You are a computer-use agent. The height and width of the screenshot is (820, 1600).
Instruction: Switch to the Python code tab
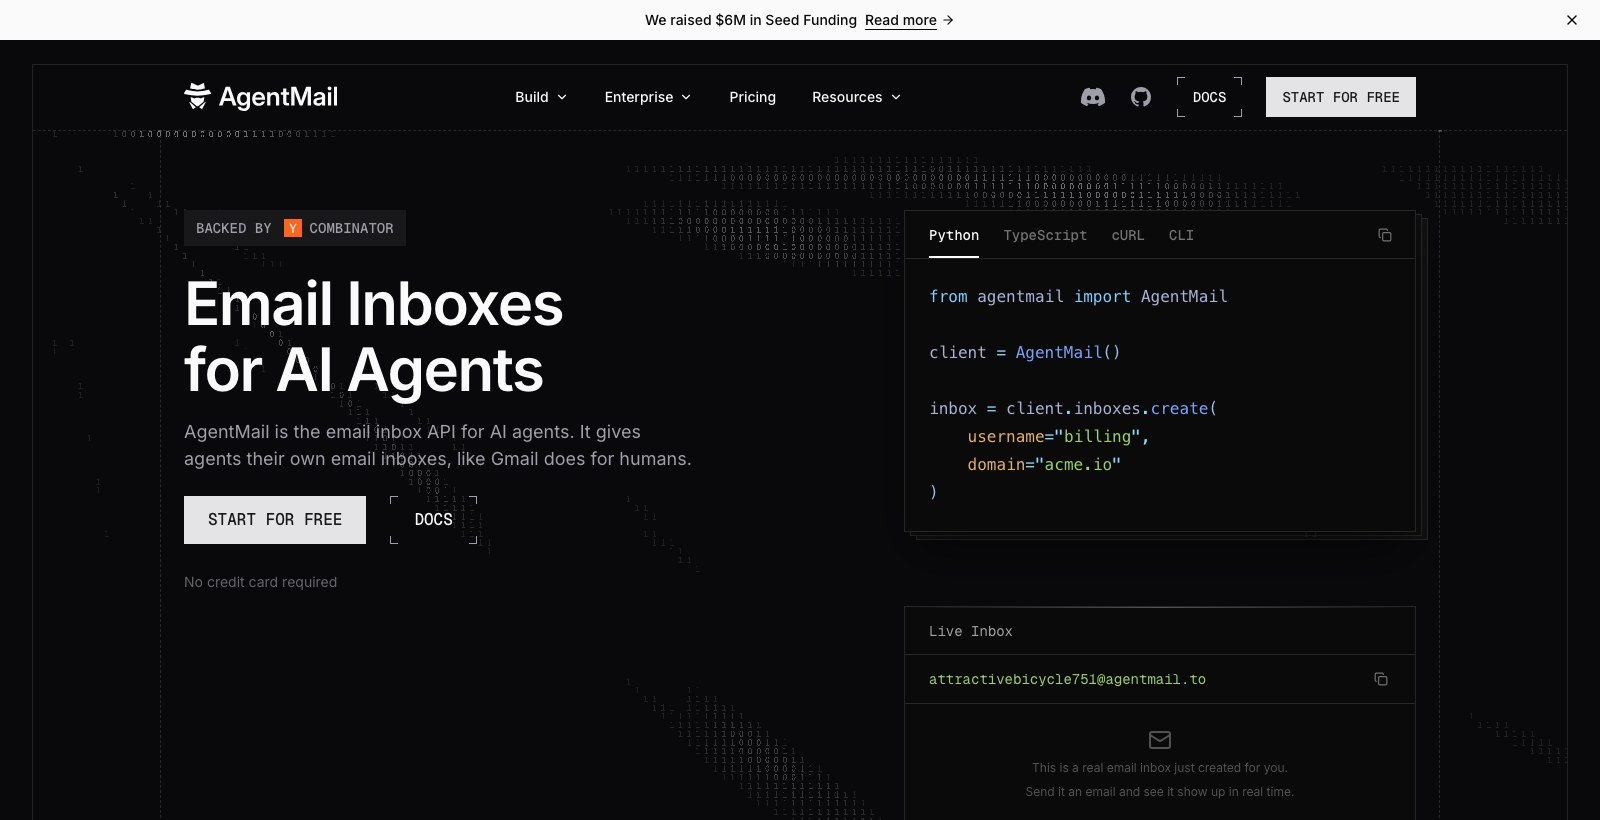[954, 236]
